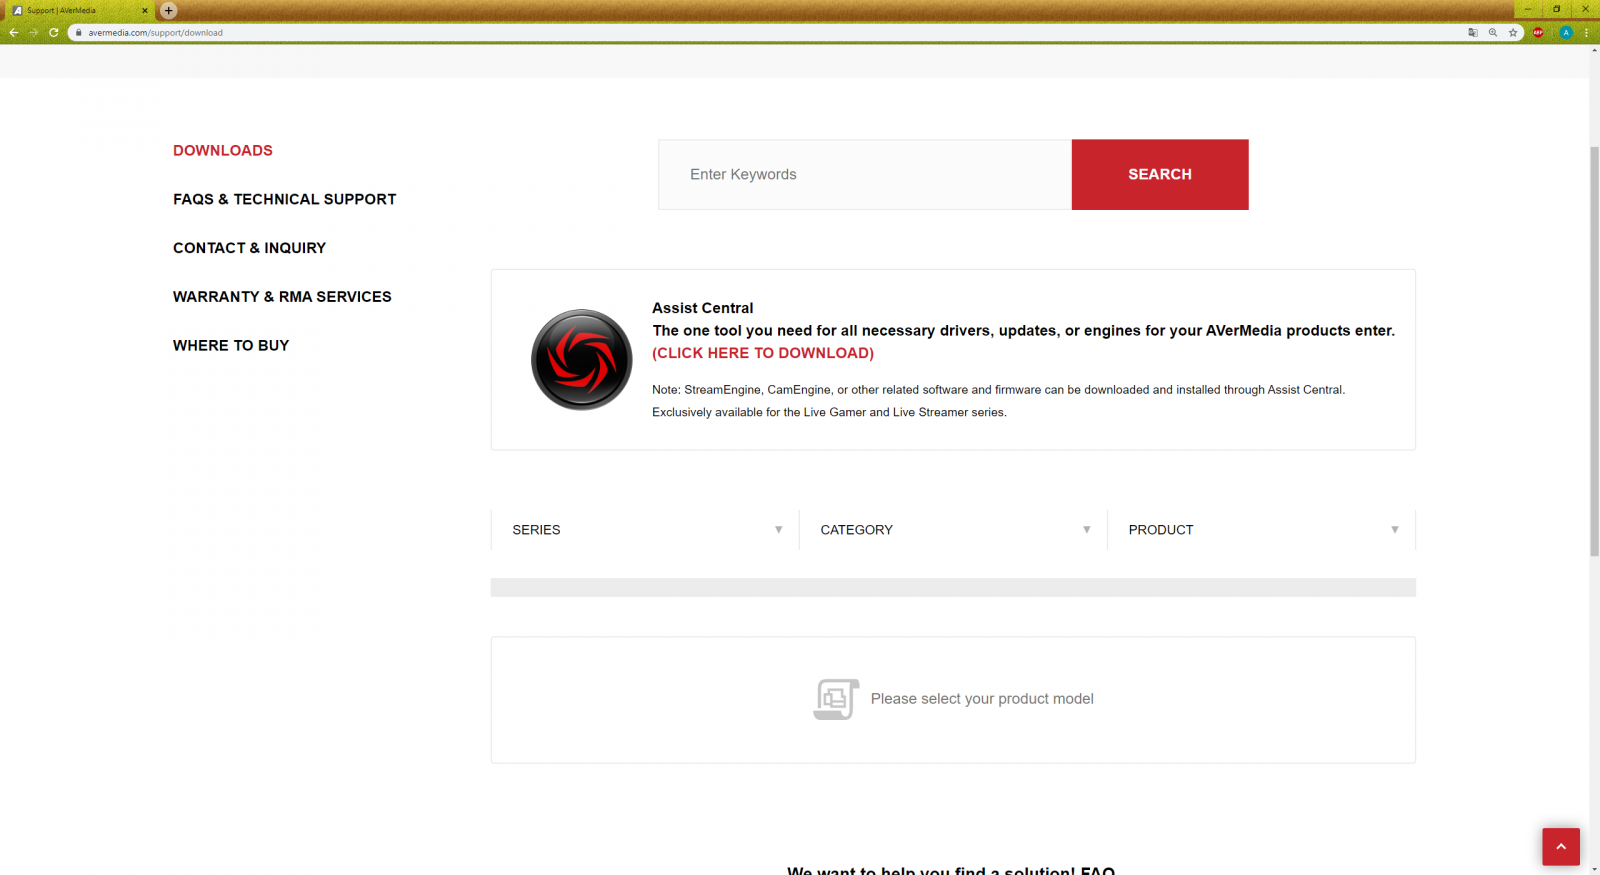This screenshot has height=875, width=1600.
Task: Click the Assist Central heading text
Action: pyautogui.click(x=703, y=308)
